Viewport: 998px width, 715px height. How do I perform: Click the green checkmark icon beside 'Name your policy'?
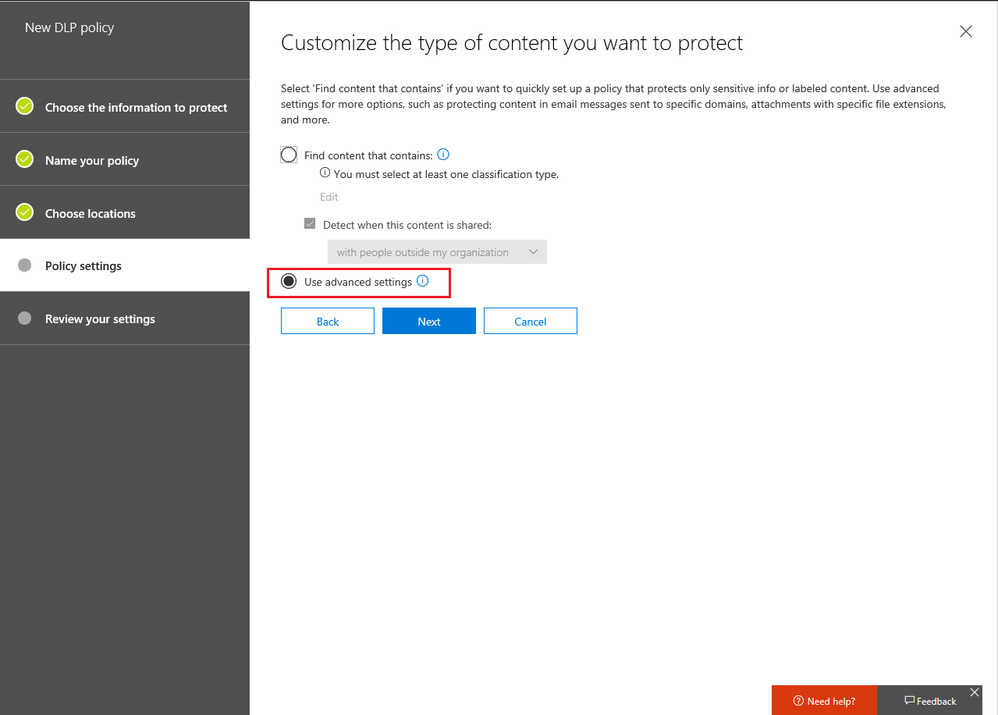pos(25,159)
